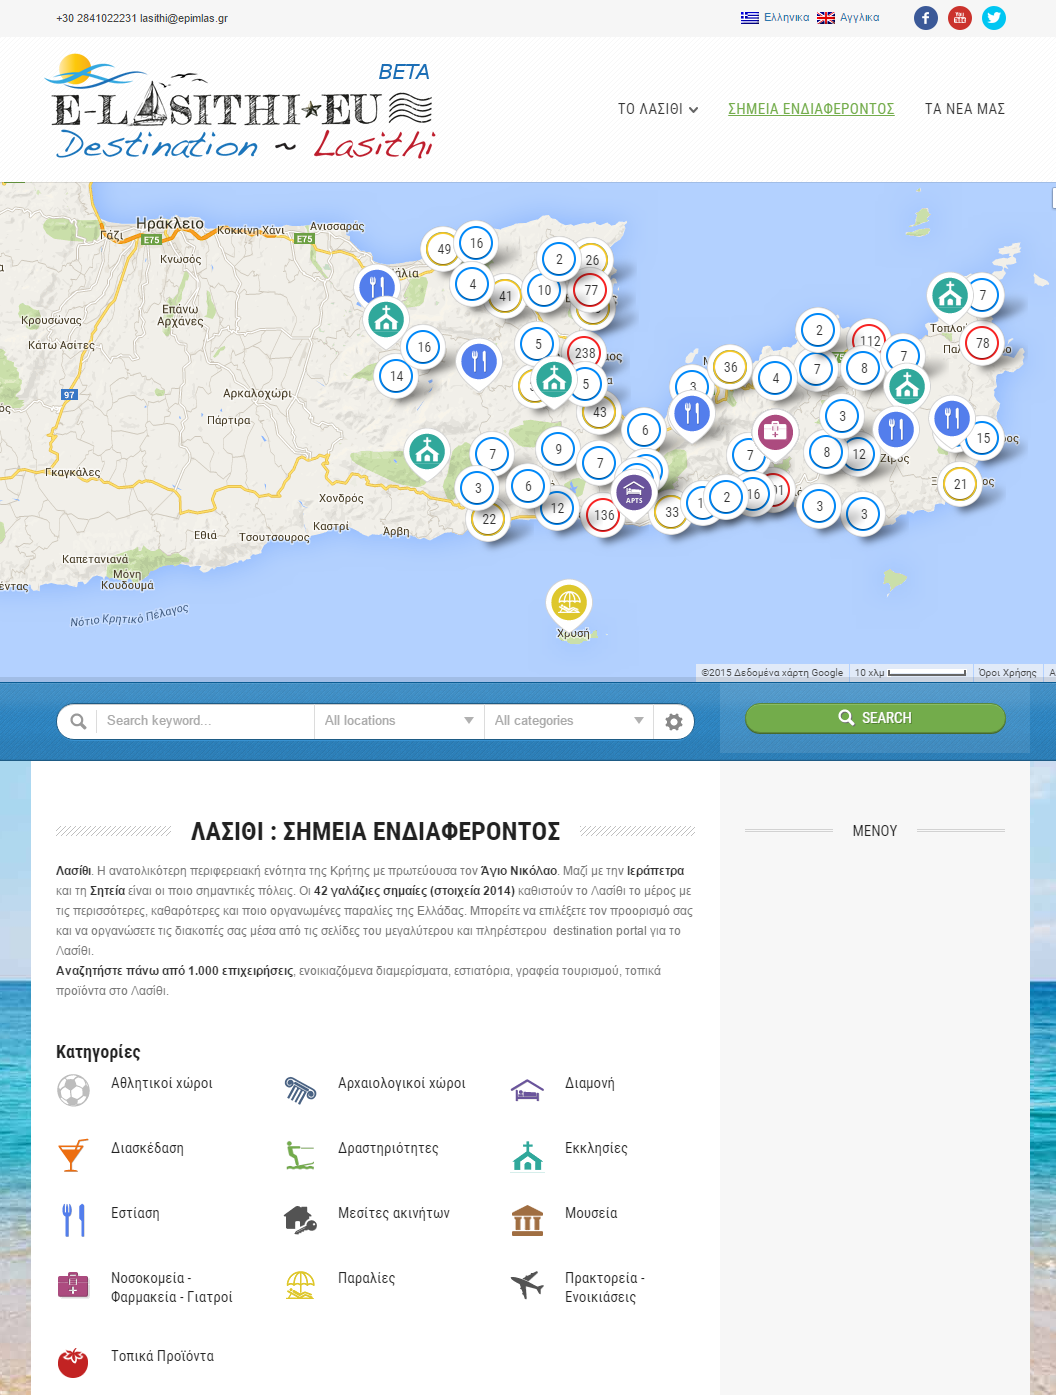Expand the ΤΟ ΛΑΣΙΘΙ menu
Viewport: 1056px width, 1395px height.
657,109
